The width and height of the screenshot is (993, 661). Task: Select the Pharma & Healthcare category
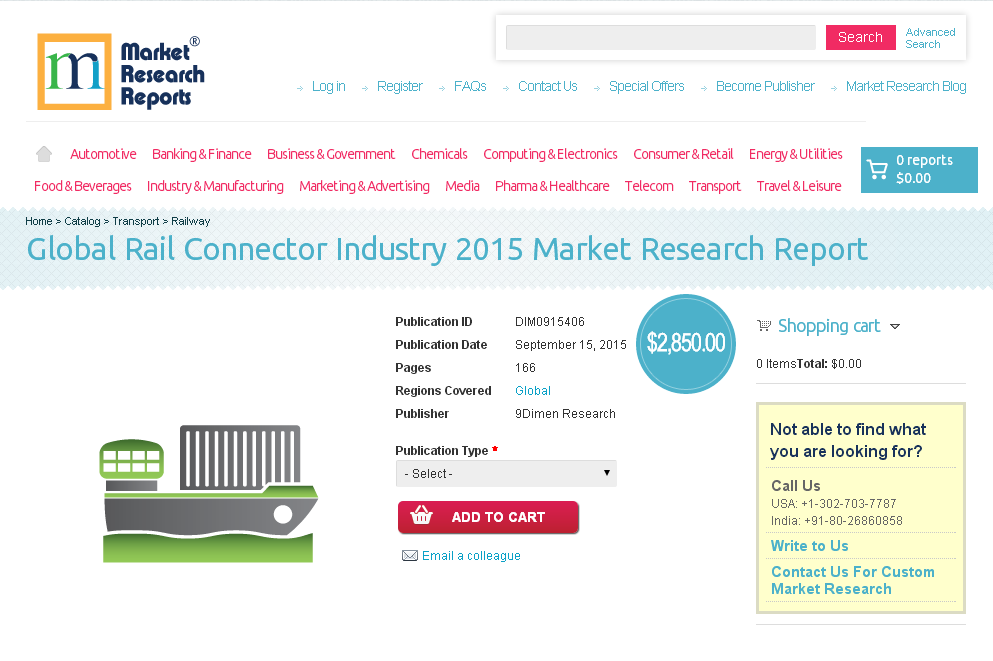point(552,186)
